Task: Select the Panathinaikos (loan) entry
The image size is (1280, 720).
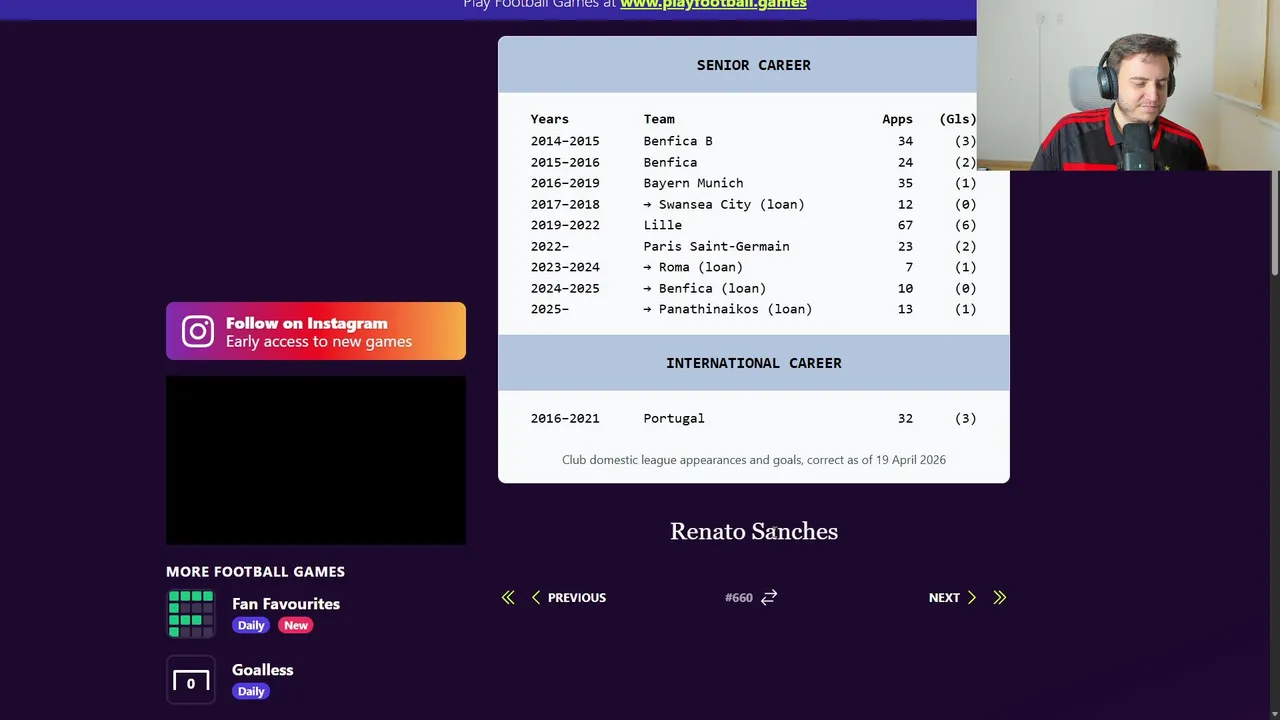Action: click(x=728, y=309)
